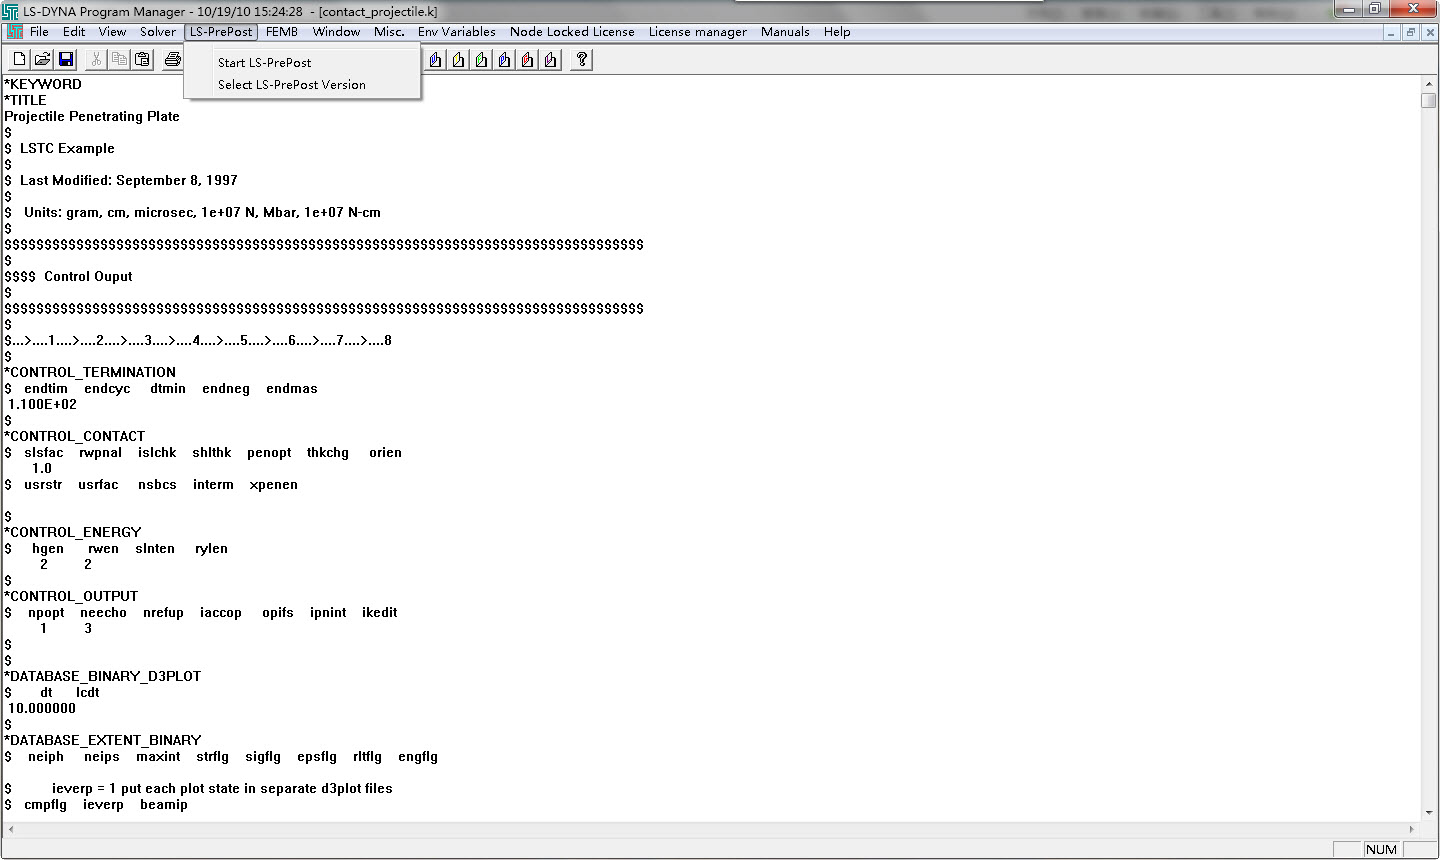This screenshot has height=860, width=1440.
Task: Click the 'Control Ouput' section comment
Action: [x=68, y=276]
